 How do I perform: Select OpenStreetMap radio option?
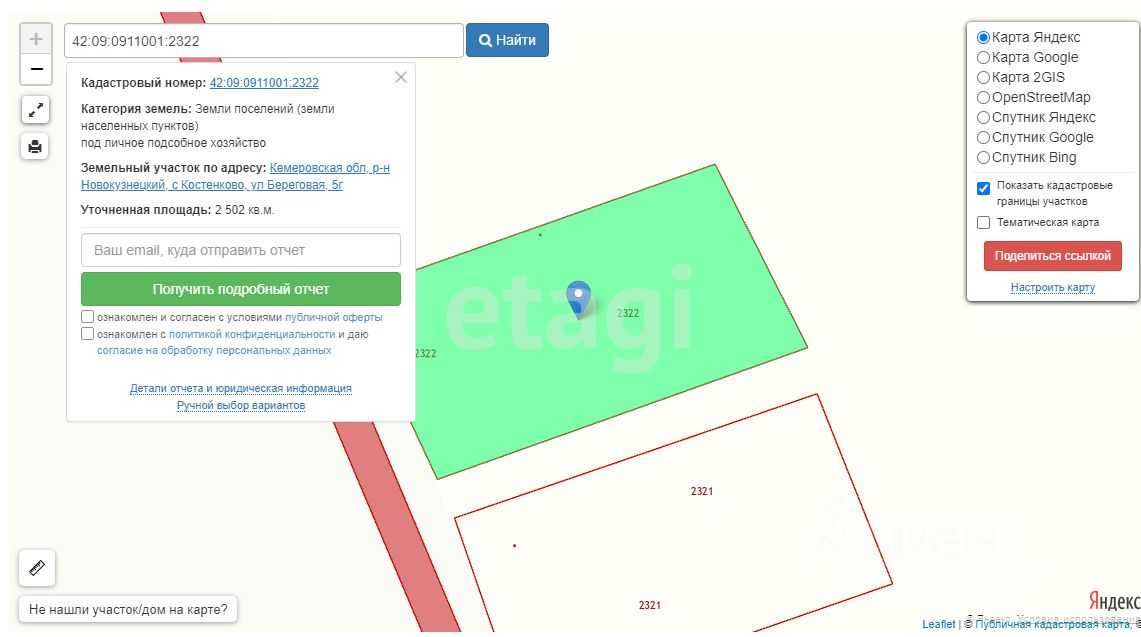click(983, 98)
